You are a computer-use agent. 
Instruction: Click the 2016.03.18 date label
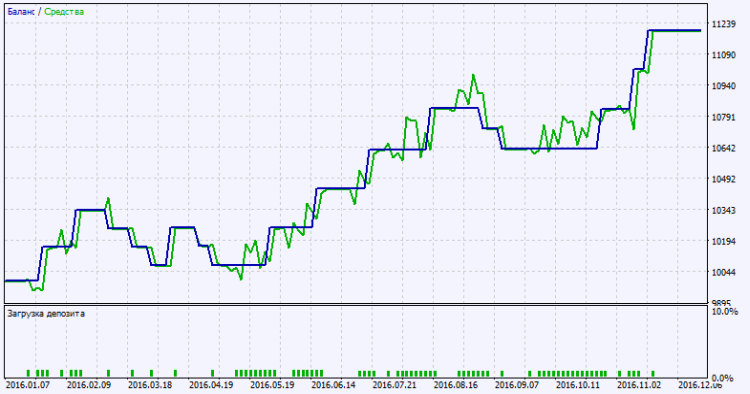pos(150,385)
